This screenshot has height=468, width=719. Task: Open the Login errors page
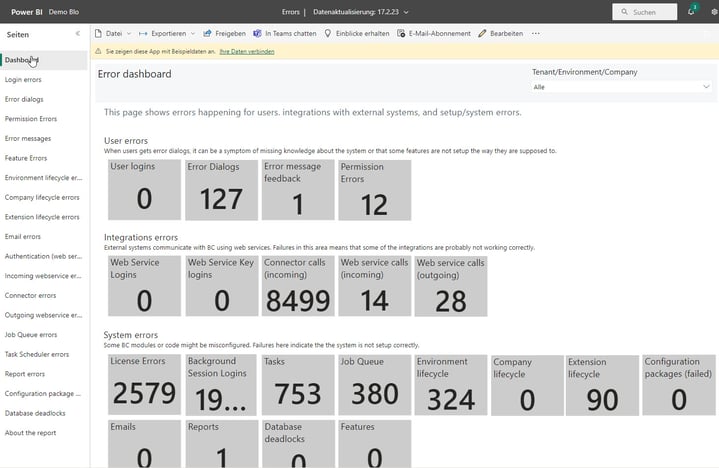point(23,80)
